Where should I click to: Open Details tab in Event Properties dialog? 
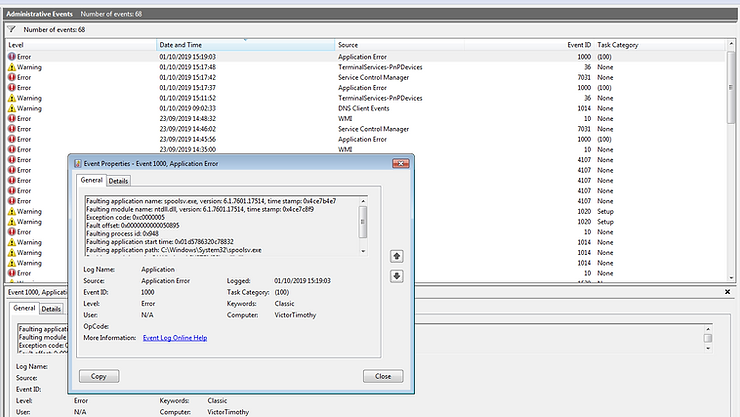point(118,181)
